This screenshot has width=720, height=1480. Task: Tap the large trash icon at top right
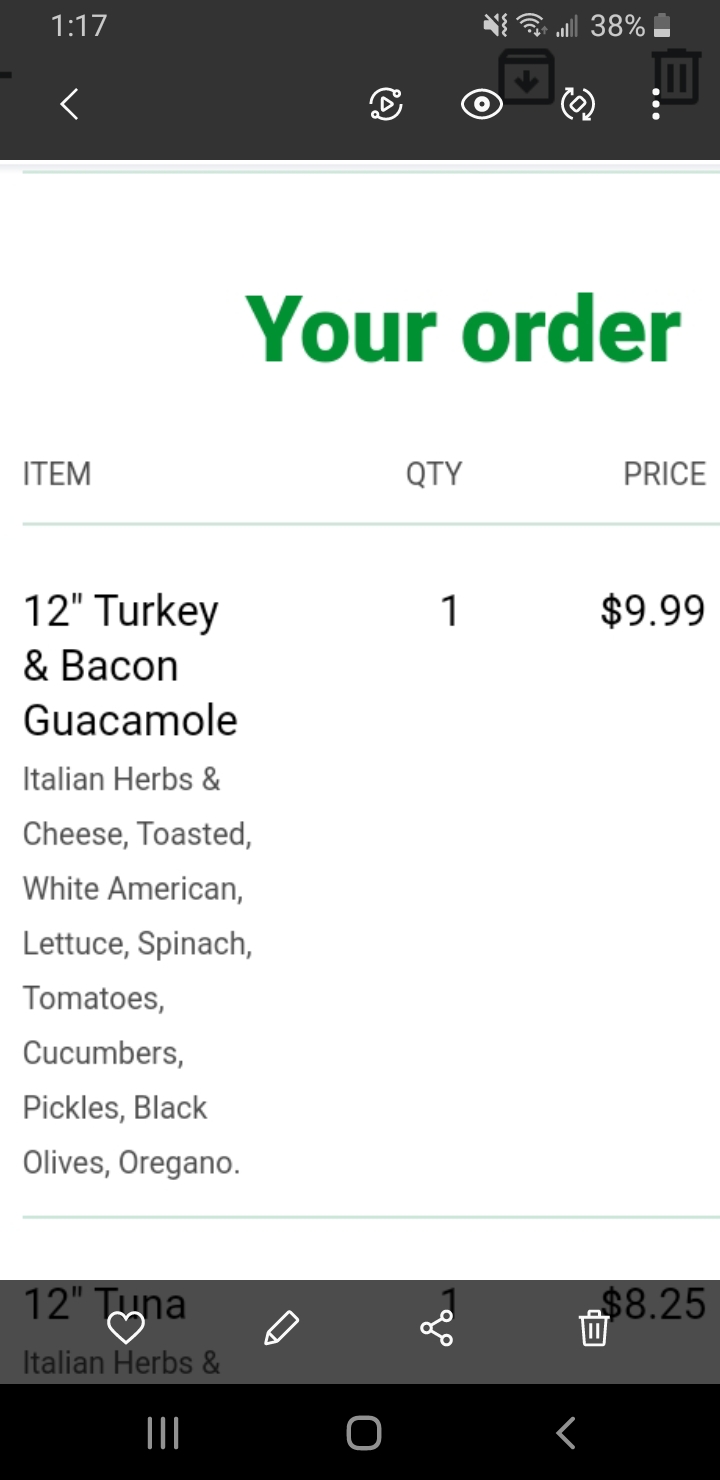point(676,76)
